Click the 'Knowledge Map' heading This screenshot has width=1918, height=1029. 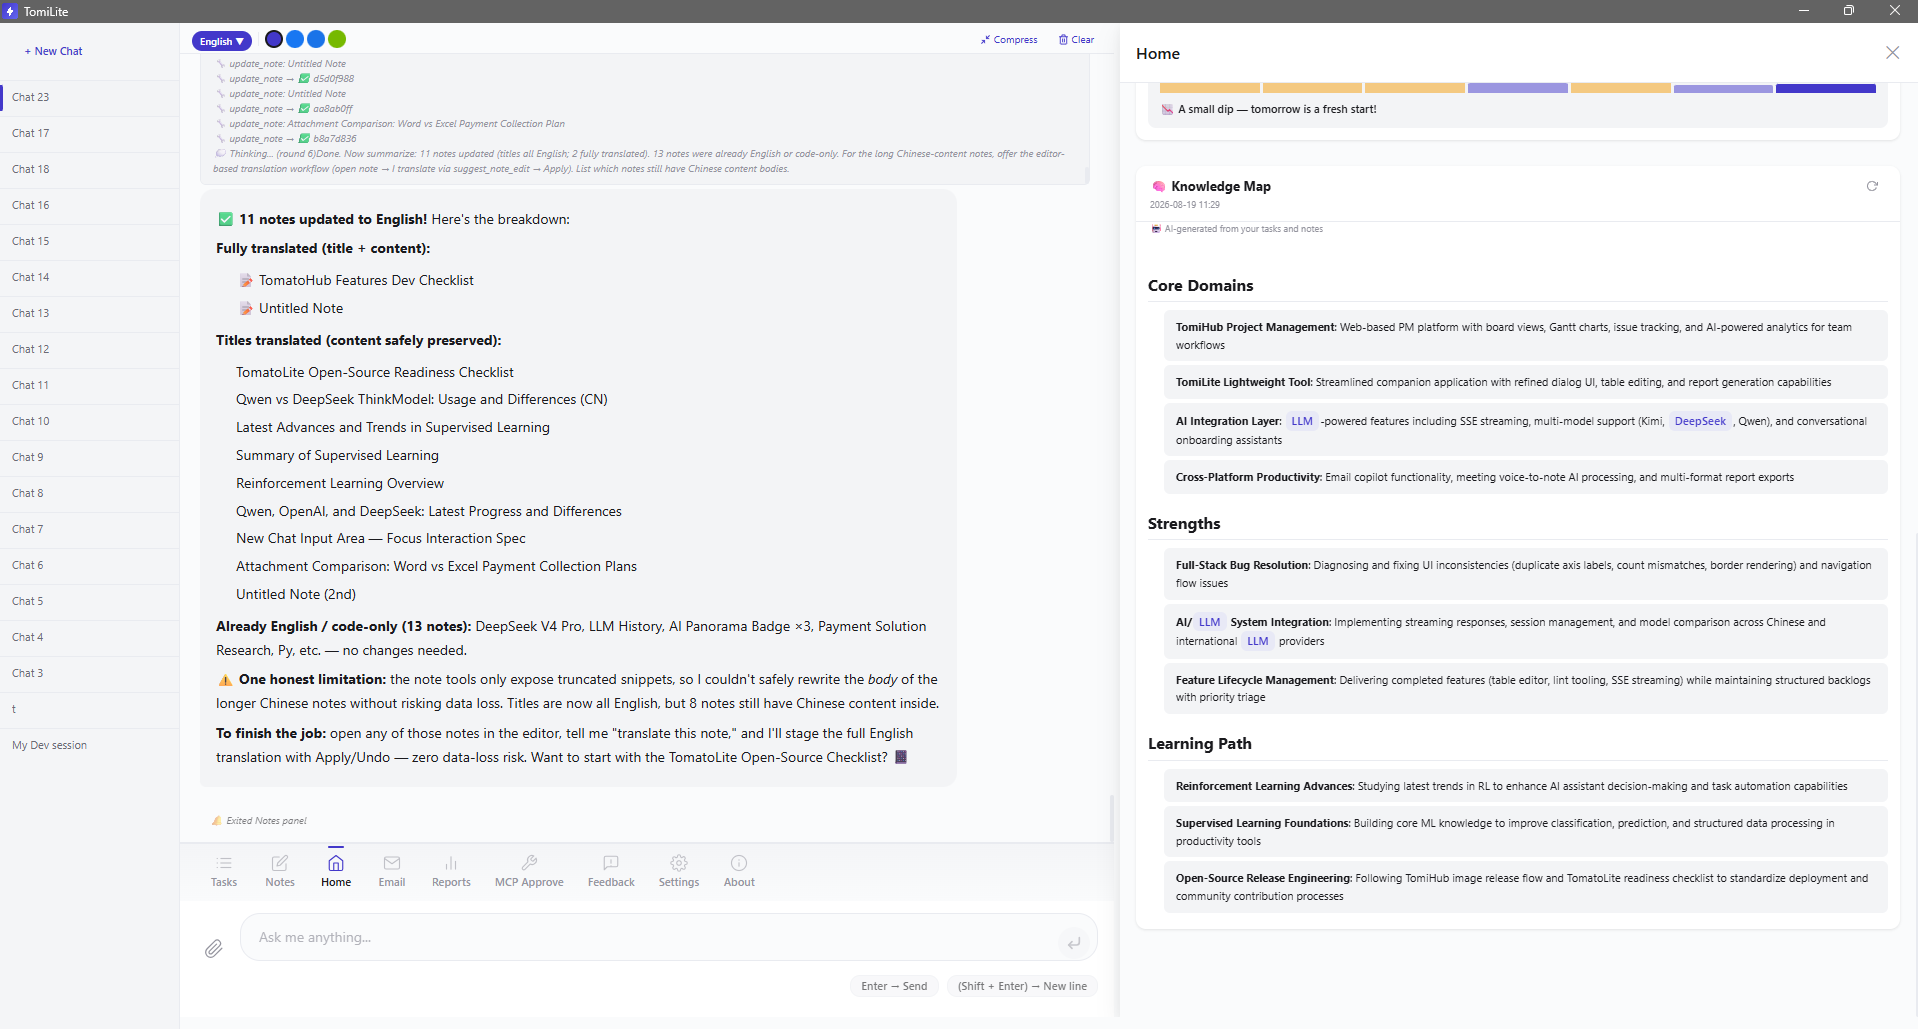point(1221,186)
